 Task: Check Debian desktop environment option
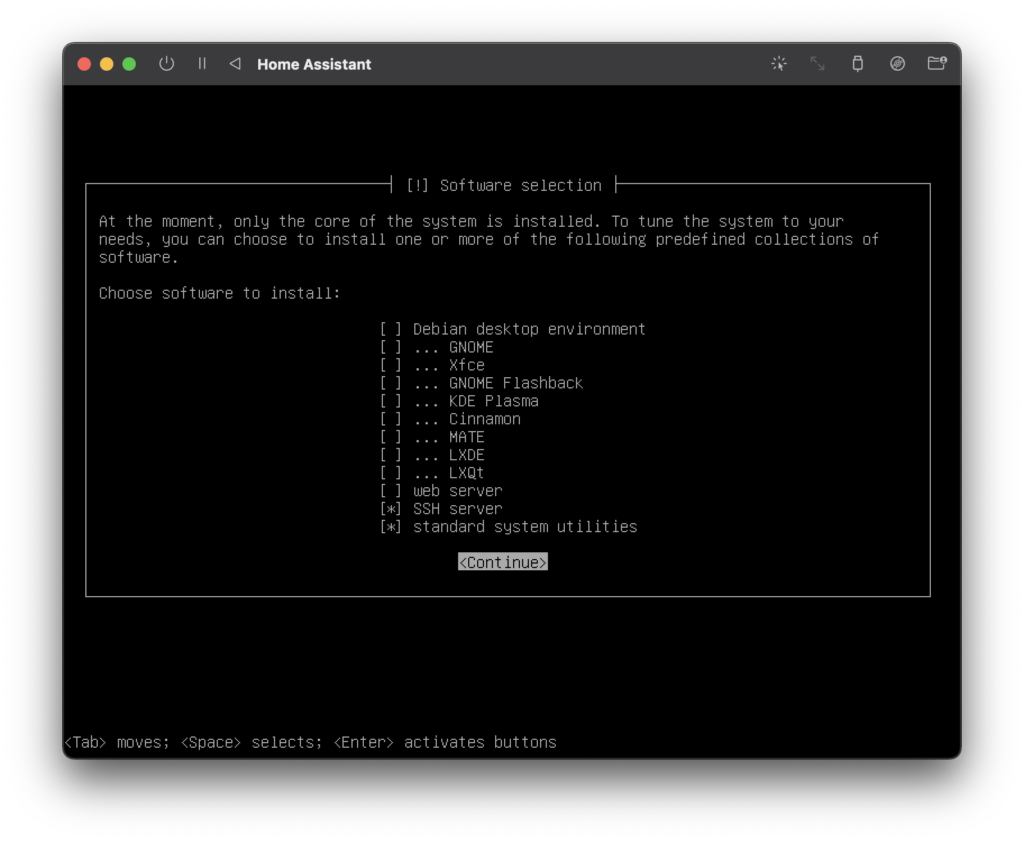click(x=391, y=329)
